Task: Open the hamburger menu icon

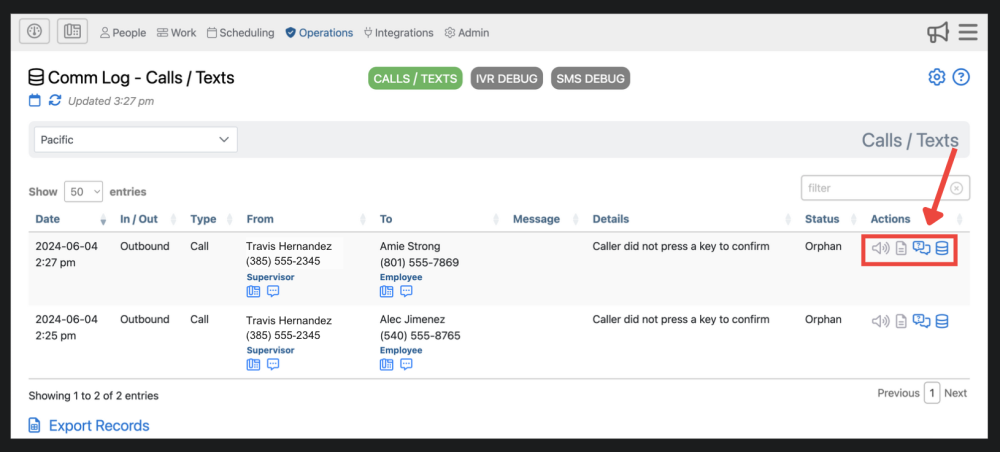Action: pyautogui.click(x=968, y=33)
